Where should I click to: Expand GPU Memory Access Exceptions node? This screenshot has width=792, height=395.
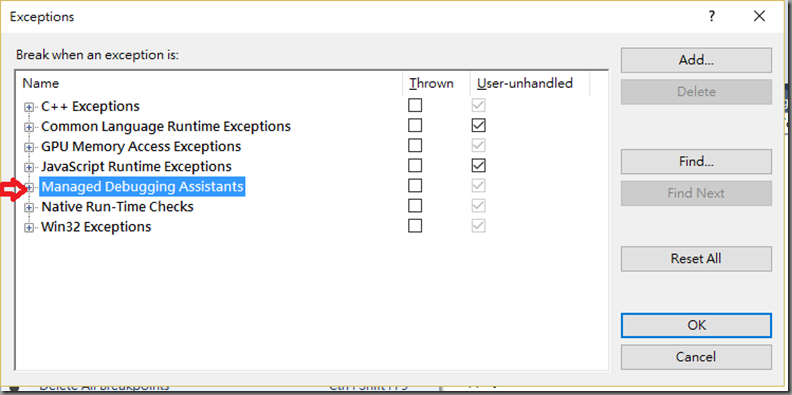[x=29, y=147]
